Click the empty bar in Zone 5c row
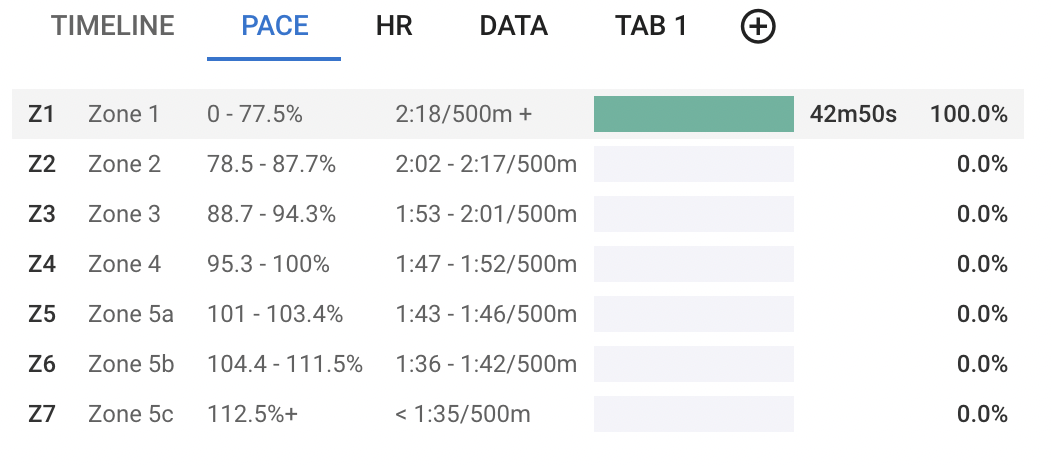1052x466 pixels. pyautogui.click(x=693, y=414)
